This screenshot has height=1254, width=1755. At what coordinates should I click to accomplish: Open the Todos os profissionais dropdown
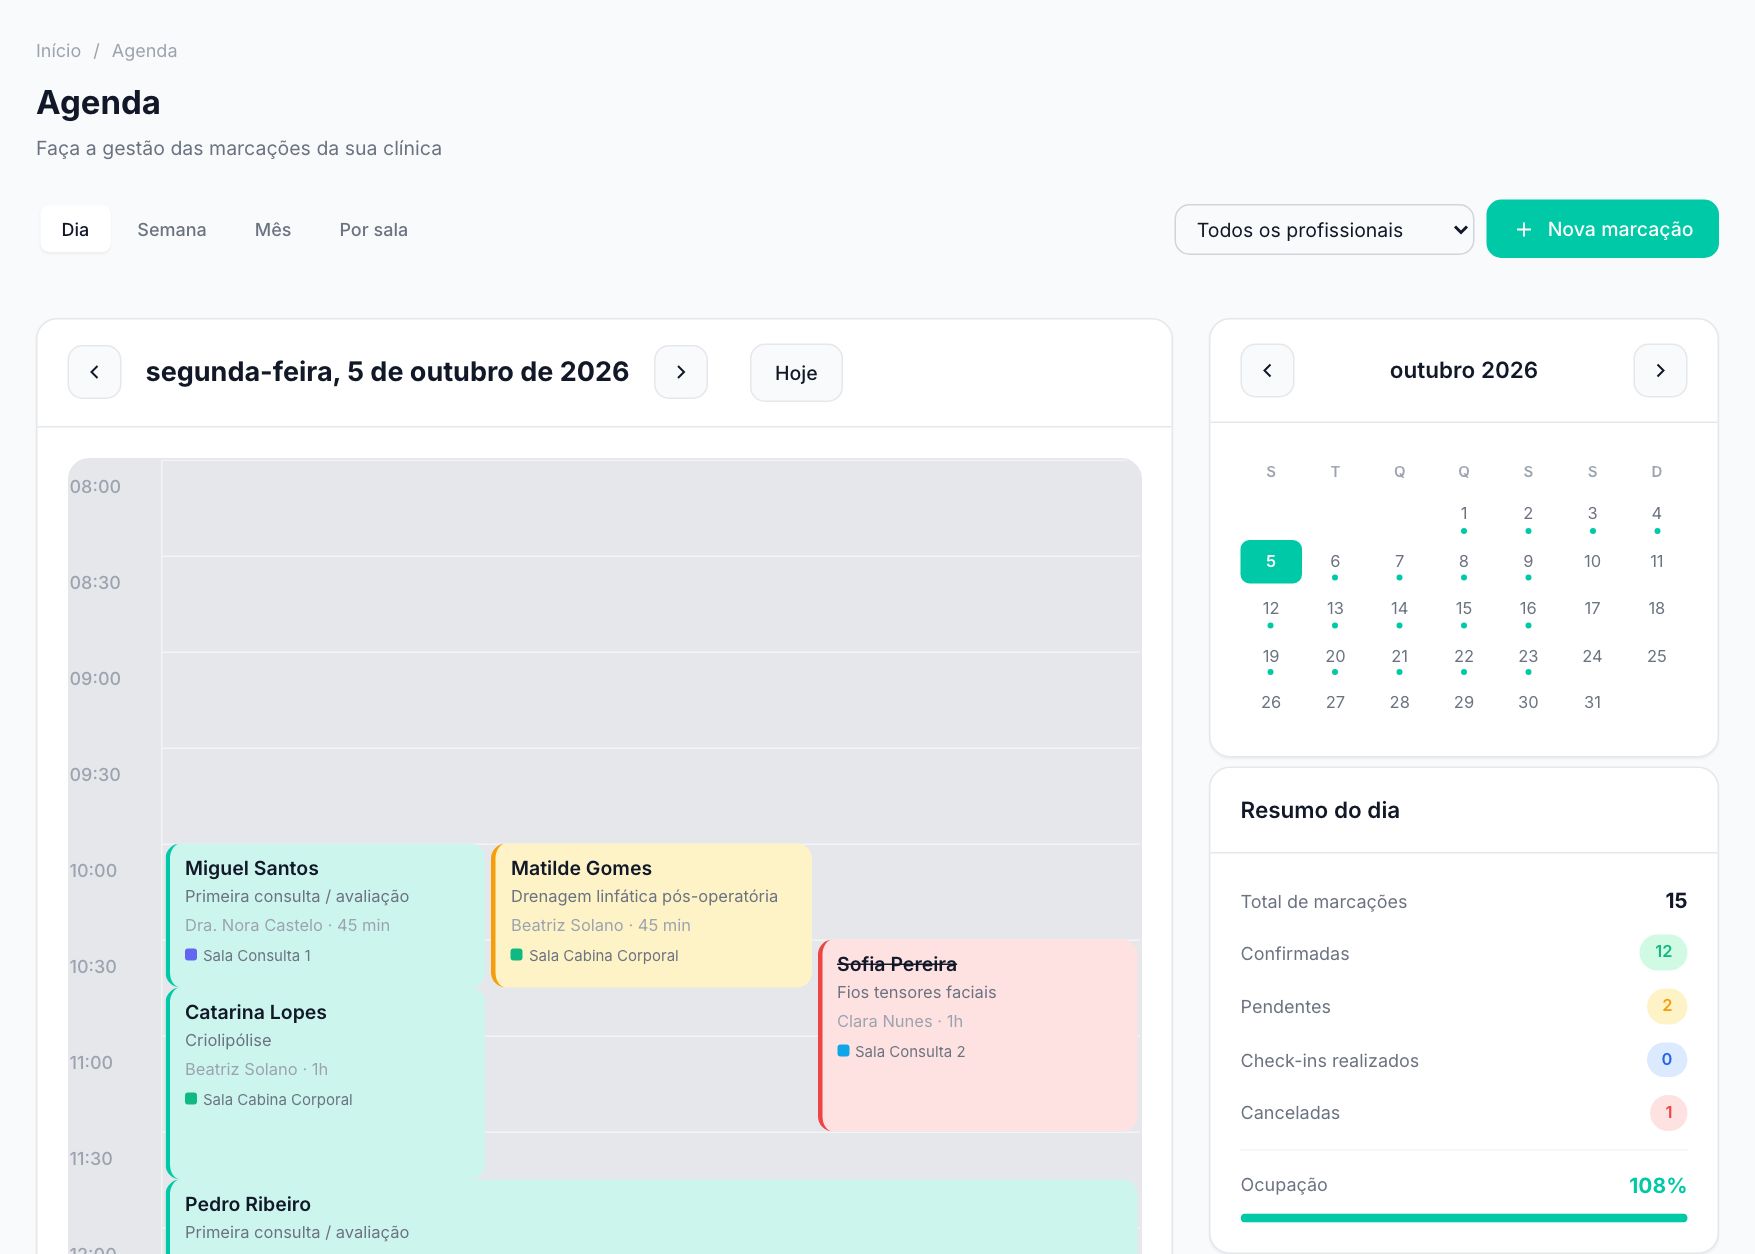pos(1324,230)
